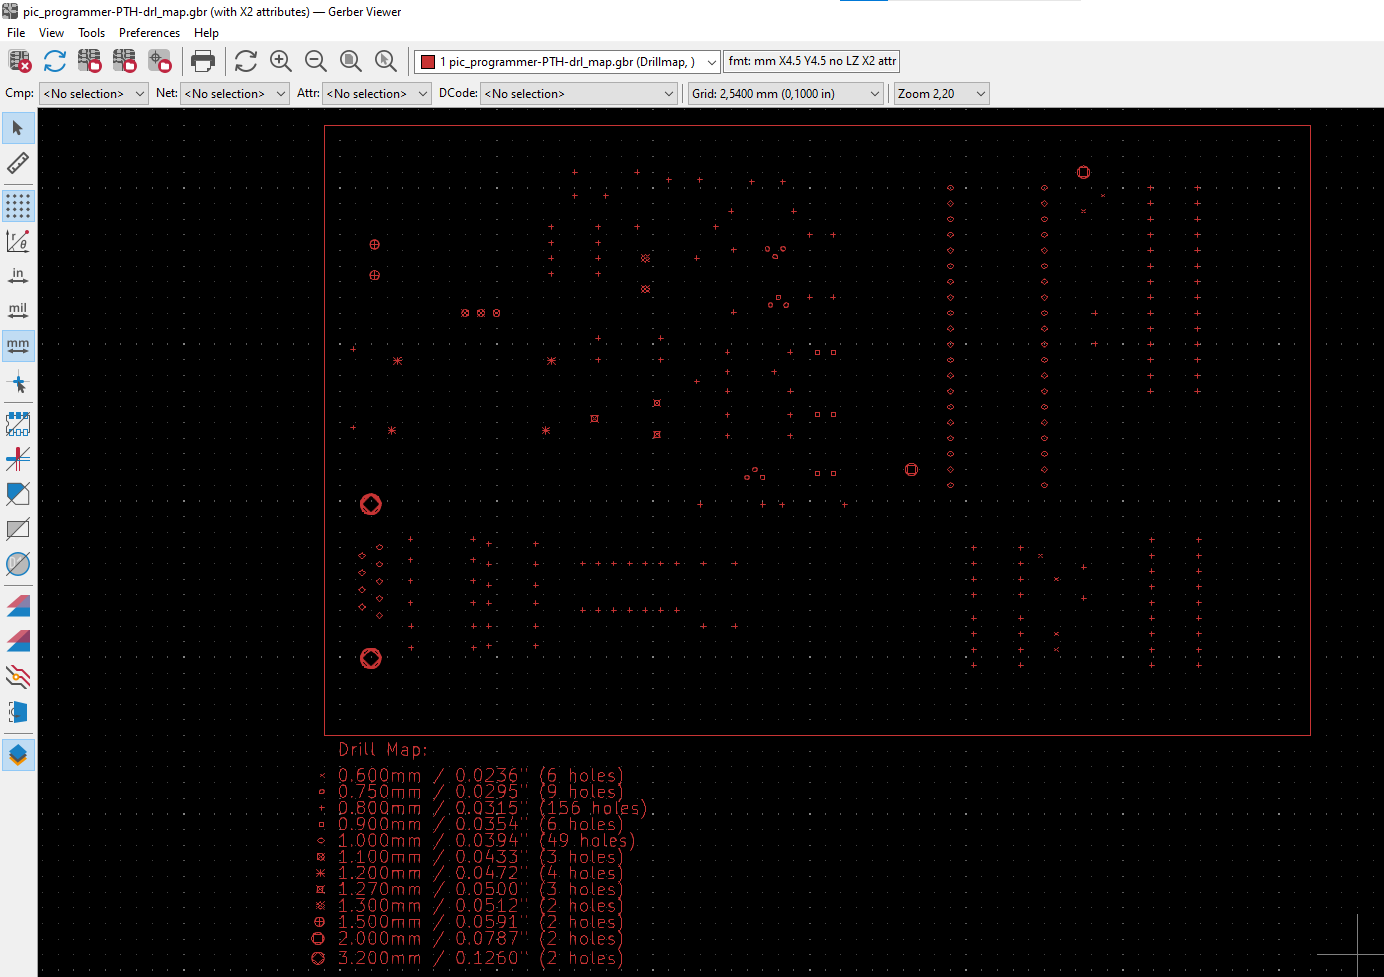Open the Tools menu

(91, 33)
